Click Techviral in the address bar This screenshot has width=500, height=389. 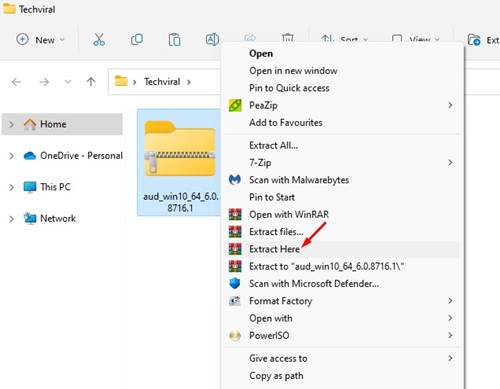162,82
